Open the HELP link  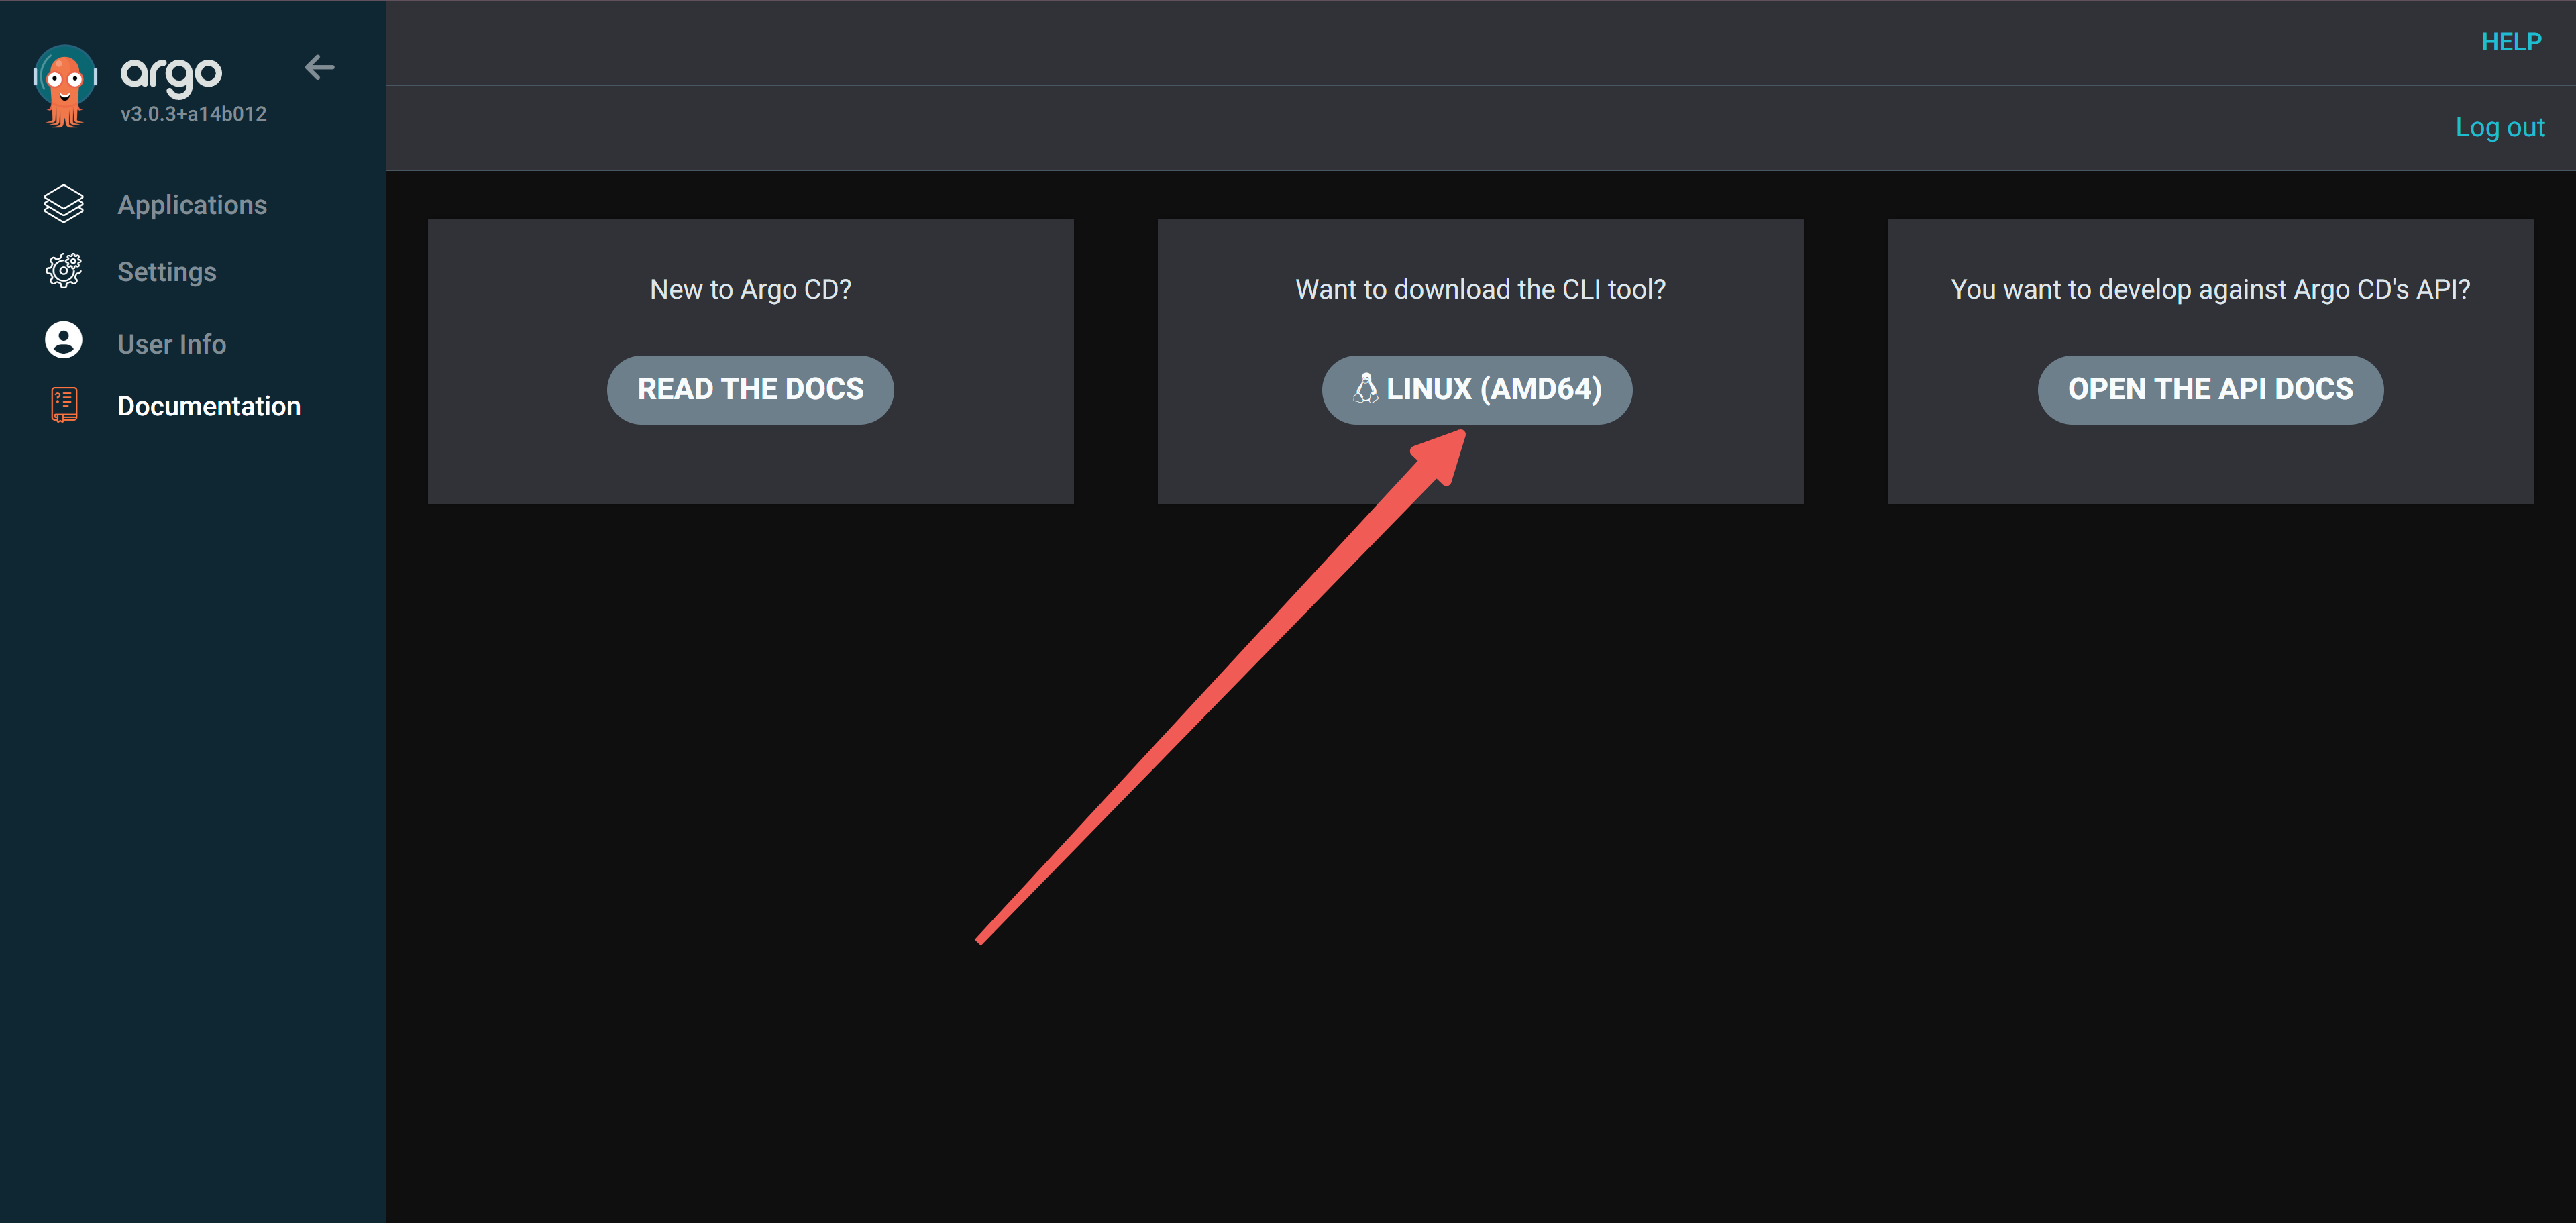[x=2511, y=42]
